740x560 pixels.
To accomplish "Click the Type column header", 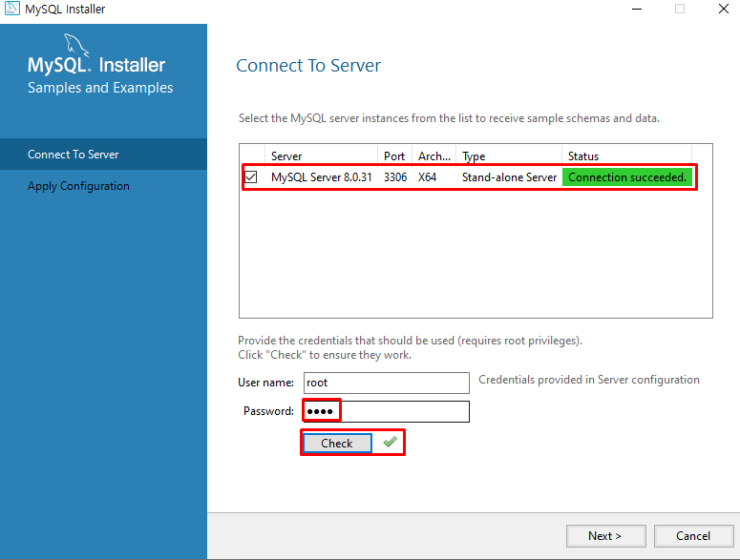I will click(509, 156).
